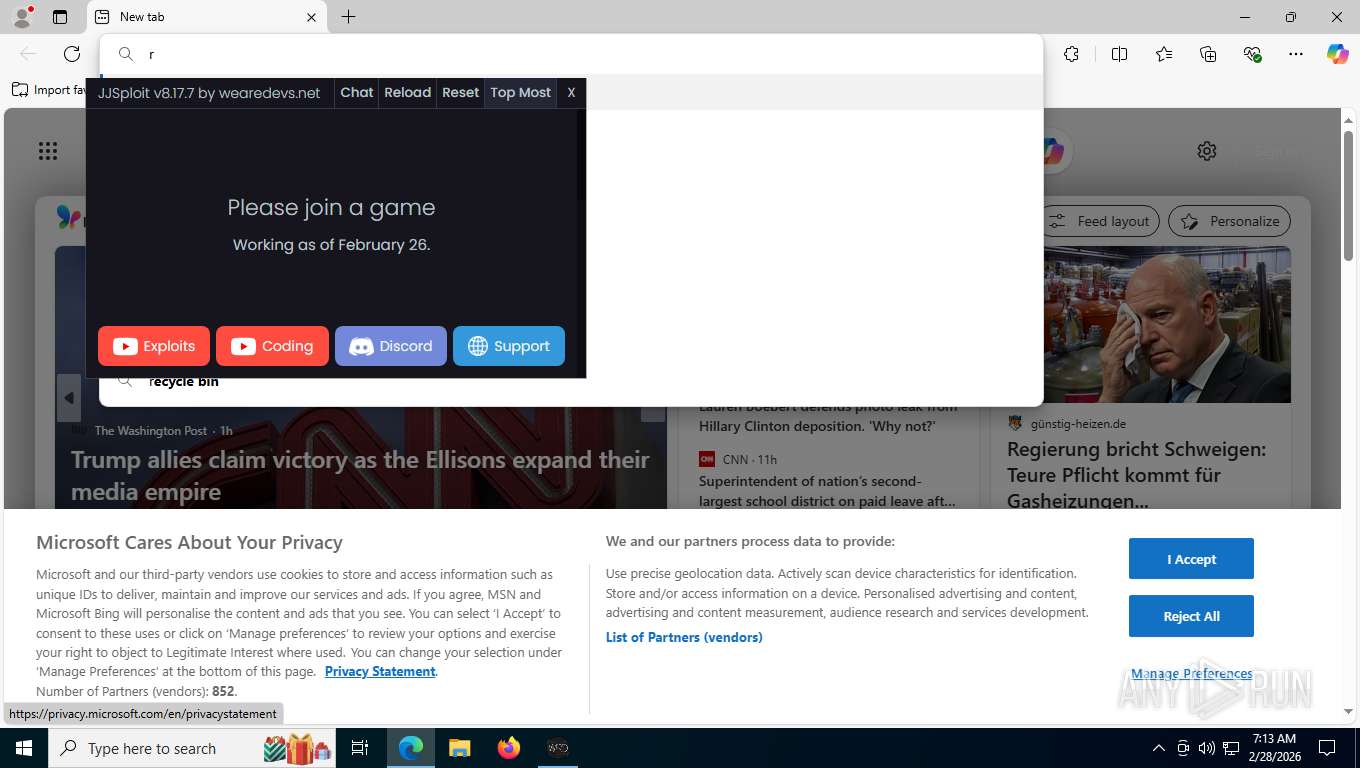
Task: Open the taskbar clock and date
Action: [x=1273, y=748]
